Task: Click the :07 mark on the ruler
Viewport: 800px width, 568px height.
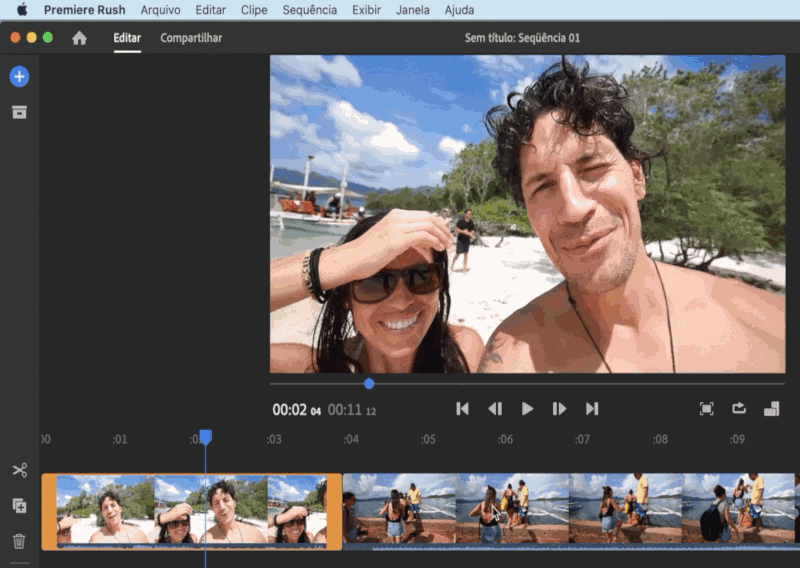Action: click(582, 439)
